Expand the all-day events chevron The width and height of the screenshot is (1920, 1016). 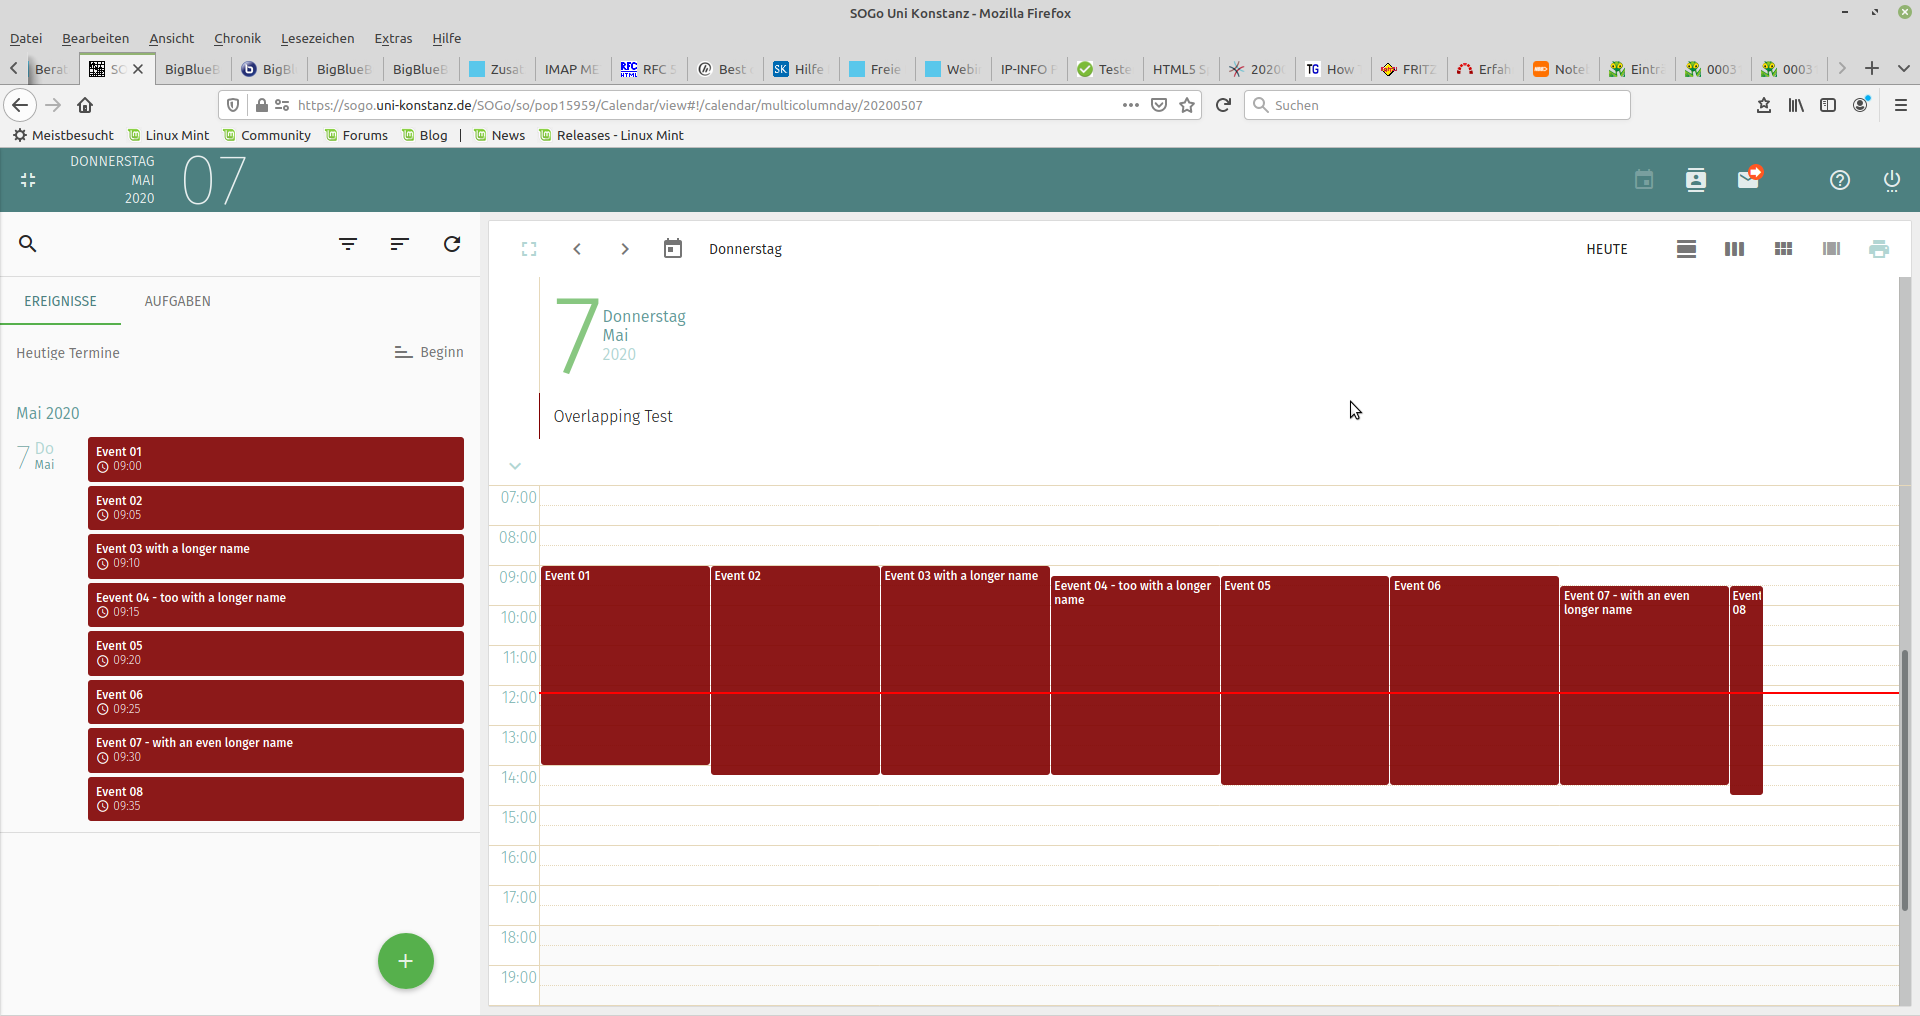pyautogui.click(x=515, y=466)
